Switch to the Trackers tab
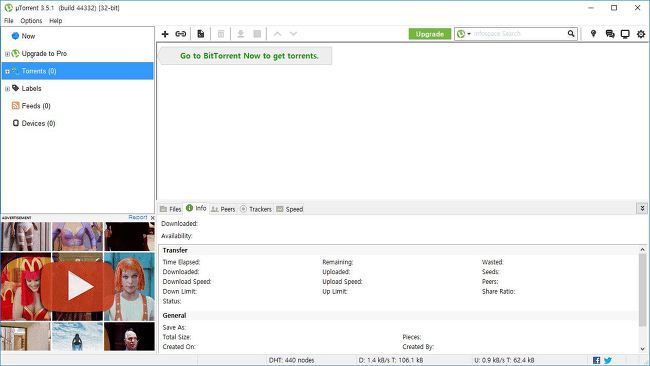 [x=256, y=209]
